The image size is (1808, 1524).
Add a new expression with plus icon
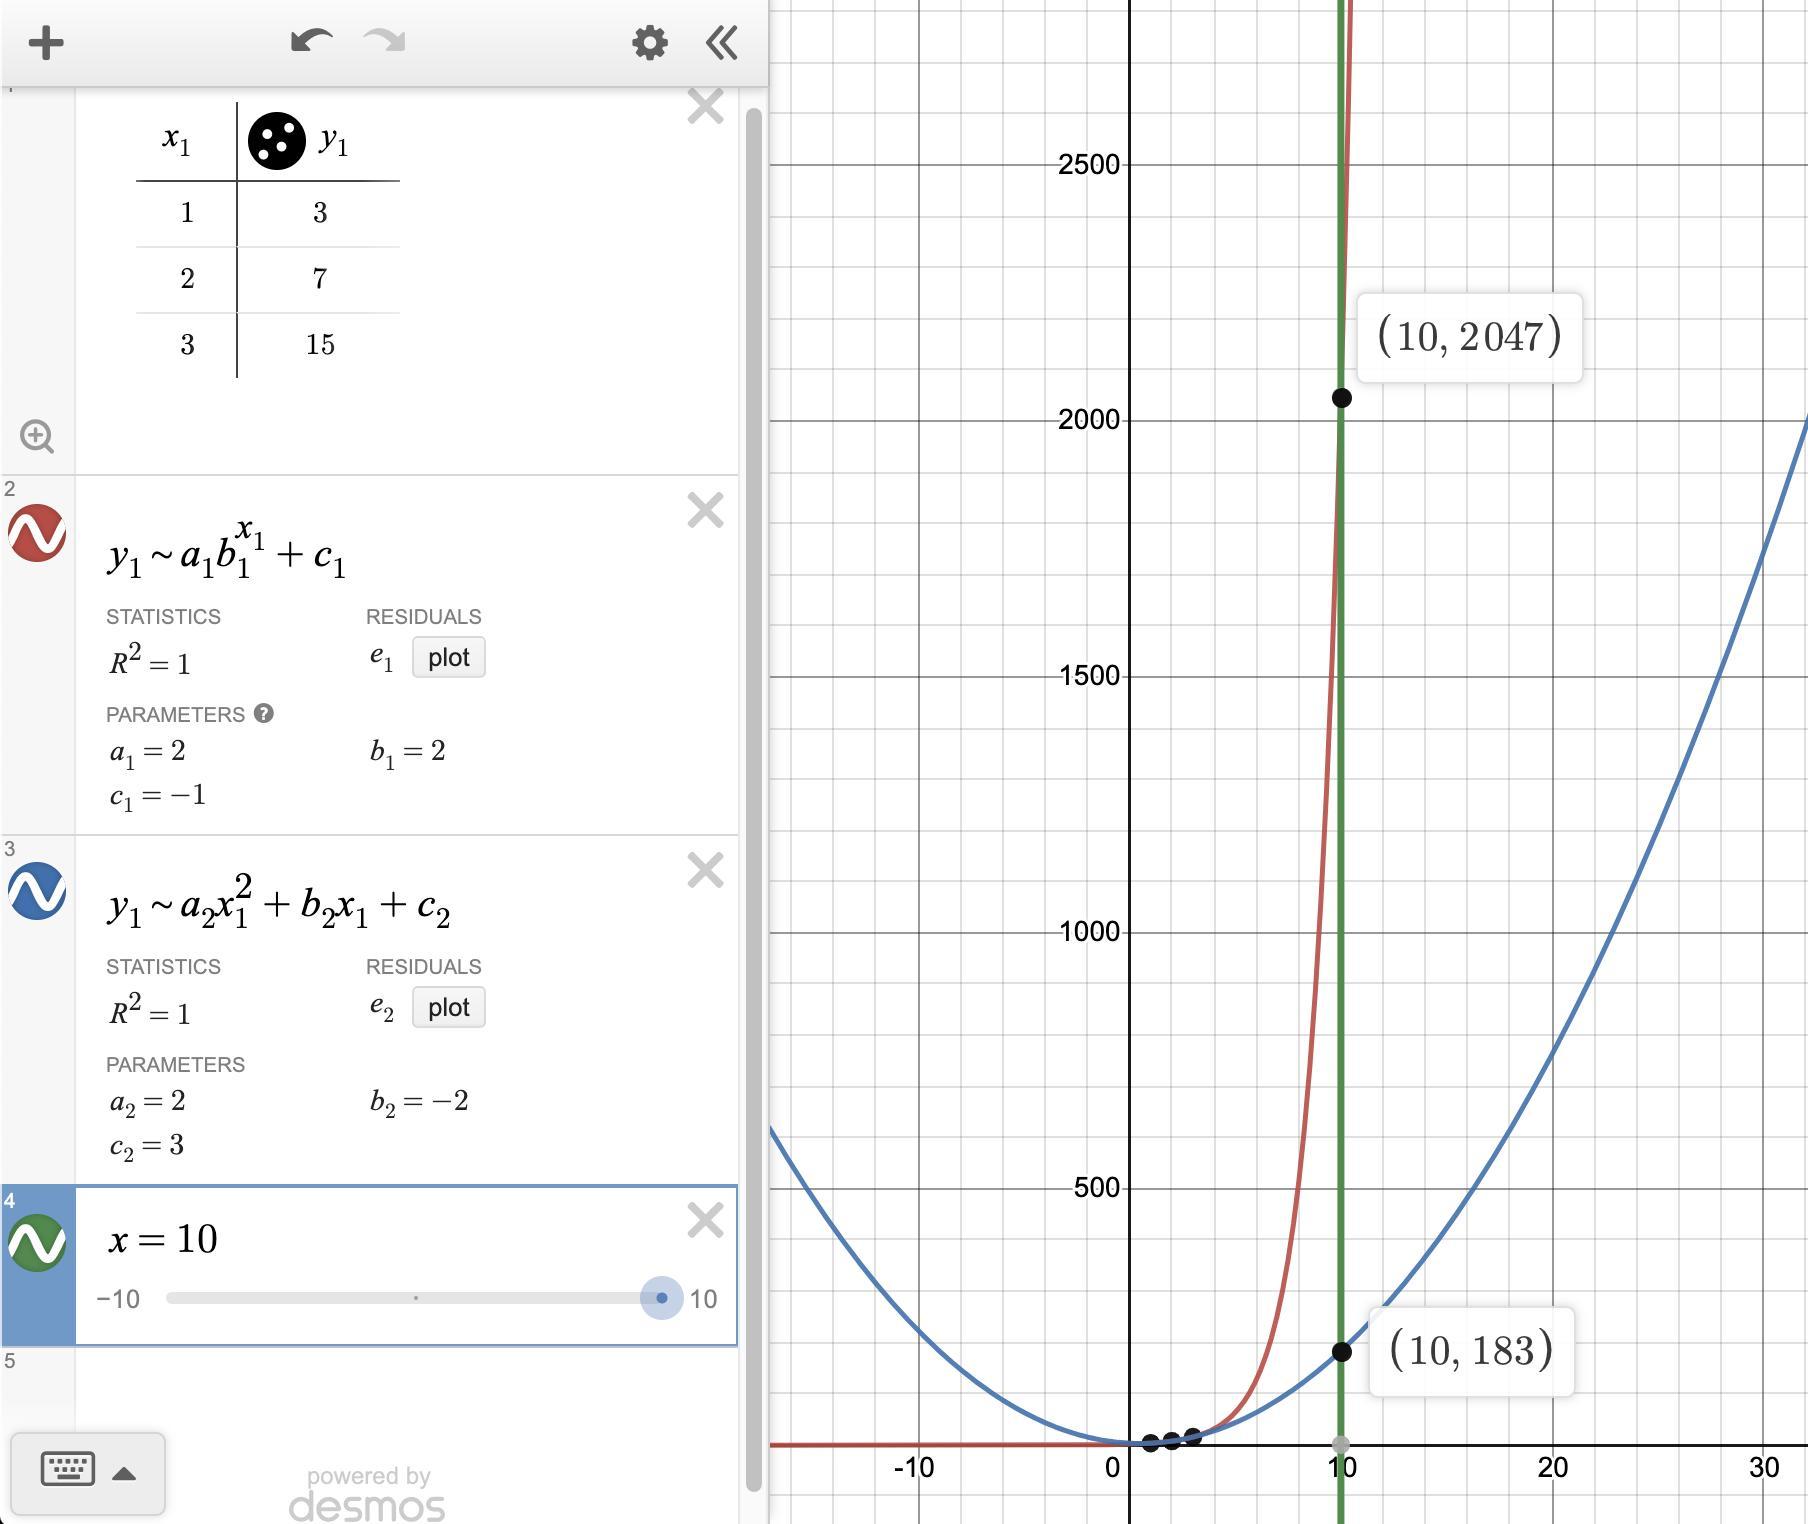46,43
